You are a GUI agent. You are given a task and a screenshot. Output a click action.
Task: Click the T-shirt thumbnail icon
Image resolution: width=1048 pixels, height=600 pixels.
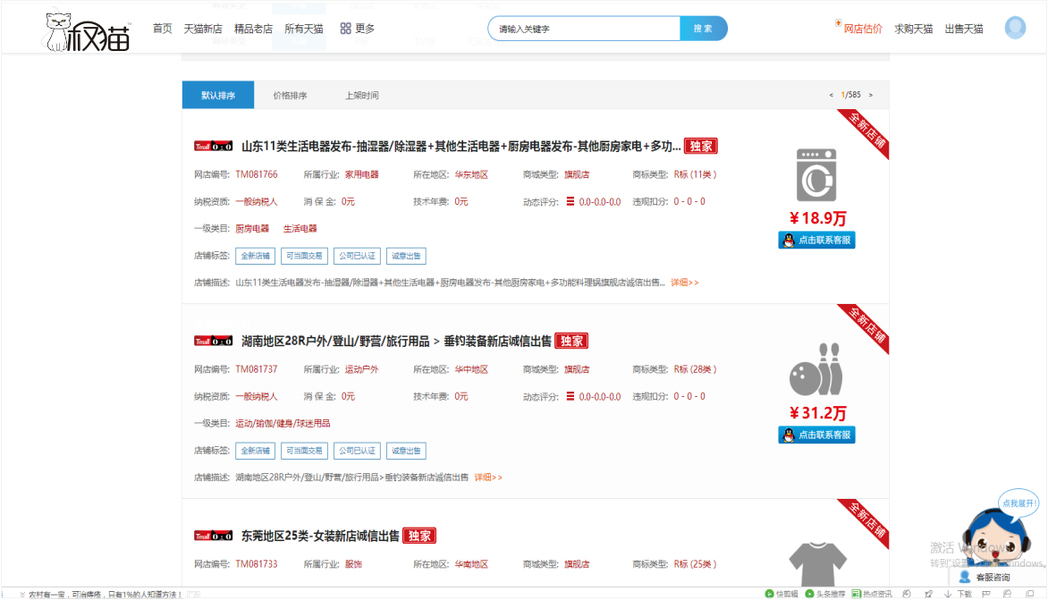pos(817,564)
